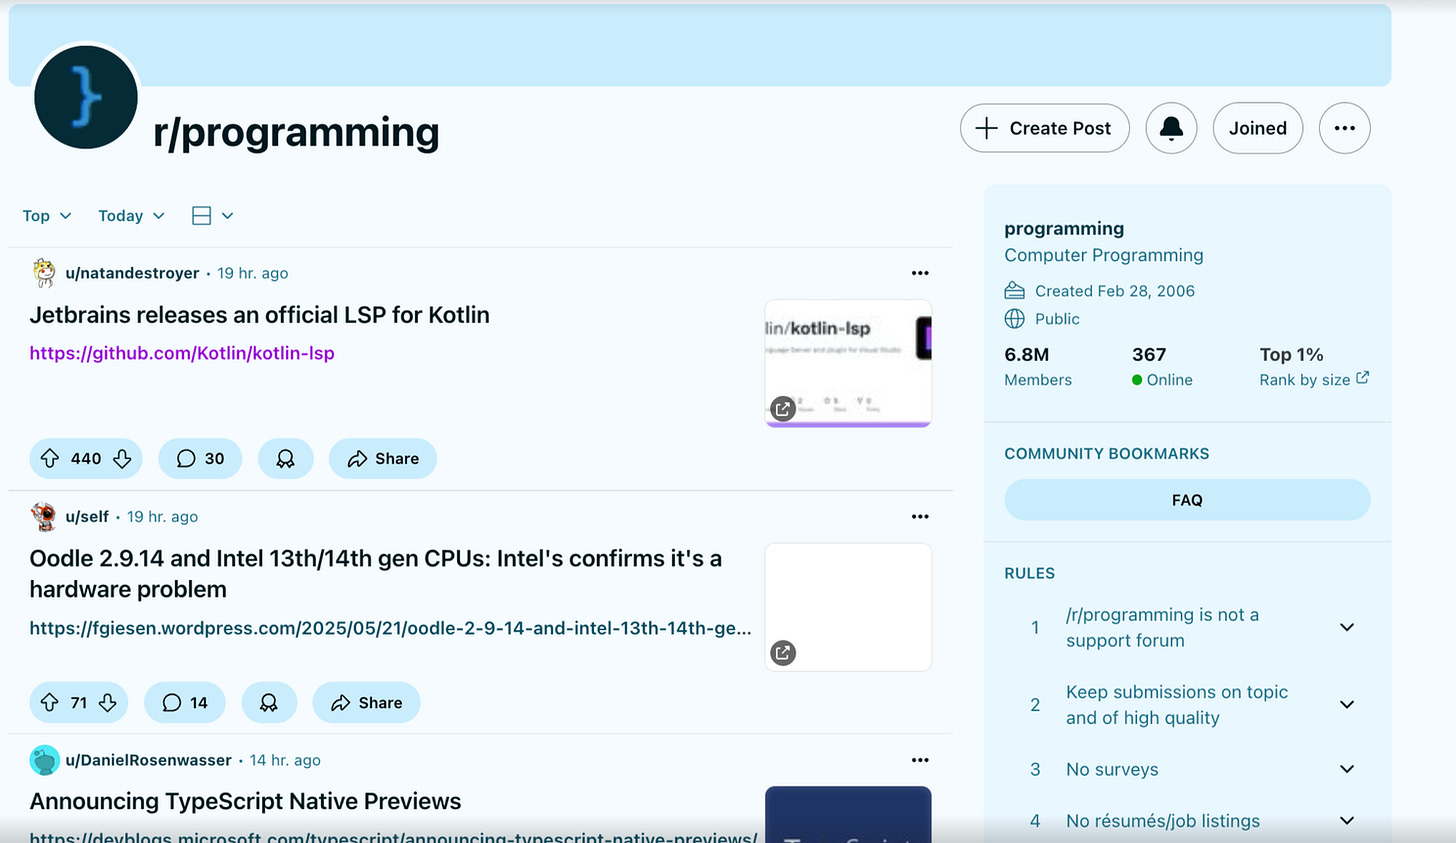Share the Oodle 2.9.14 post
Viewport: 1456px width, 843px height.
click(x=366, y=702)
